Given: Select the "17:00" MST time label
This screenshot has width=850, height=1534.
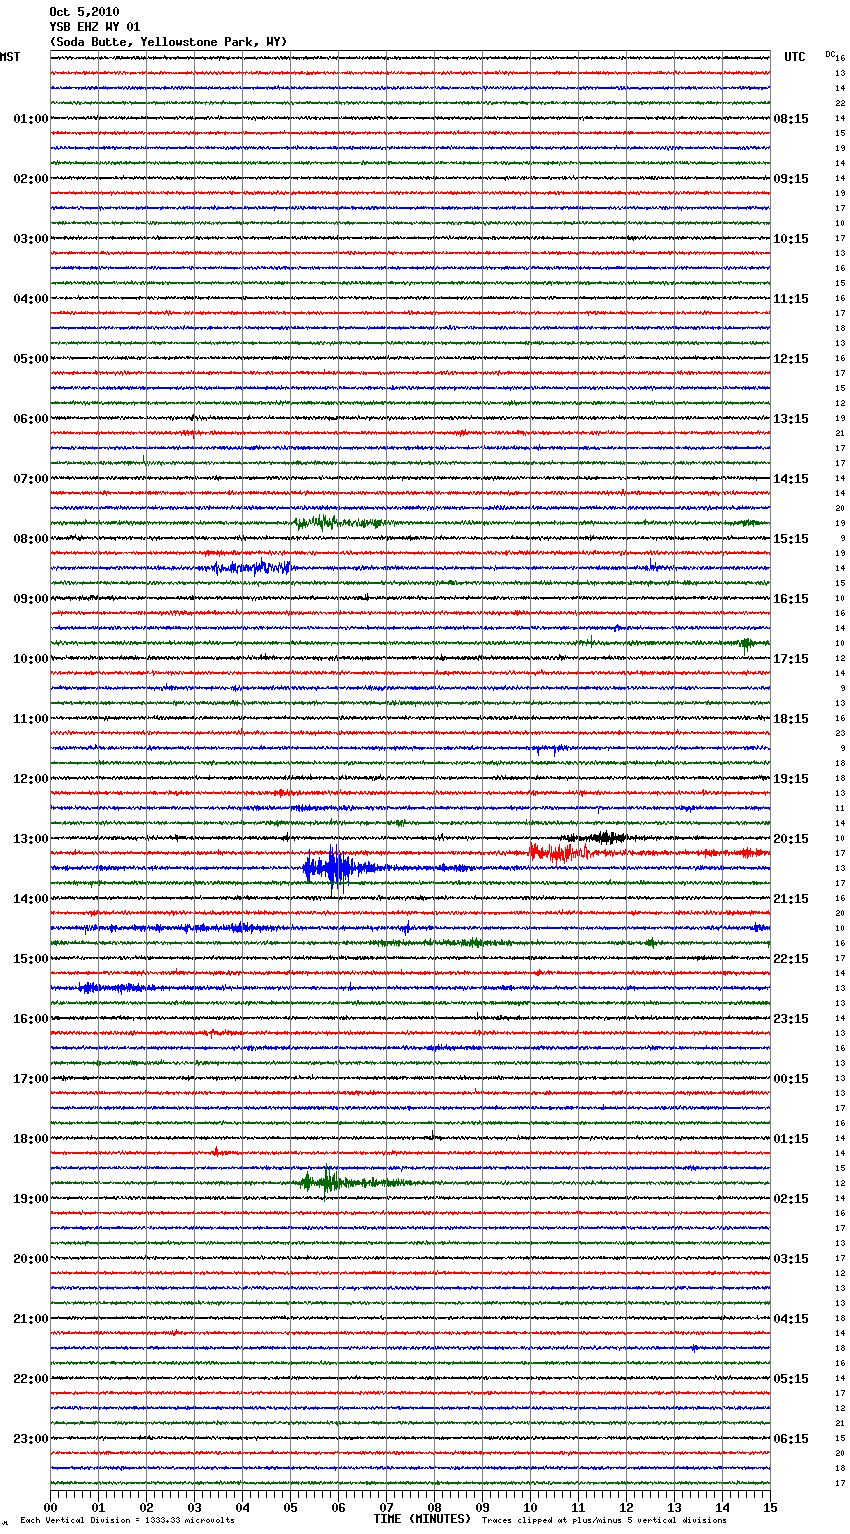Looking at the screenshot, I should coord(31,1079).
